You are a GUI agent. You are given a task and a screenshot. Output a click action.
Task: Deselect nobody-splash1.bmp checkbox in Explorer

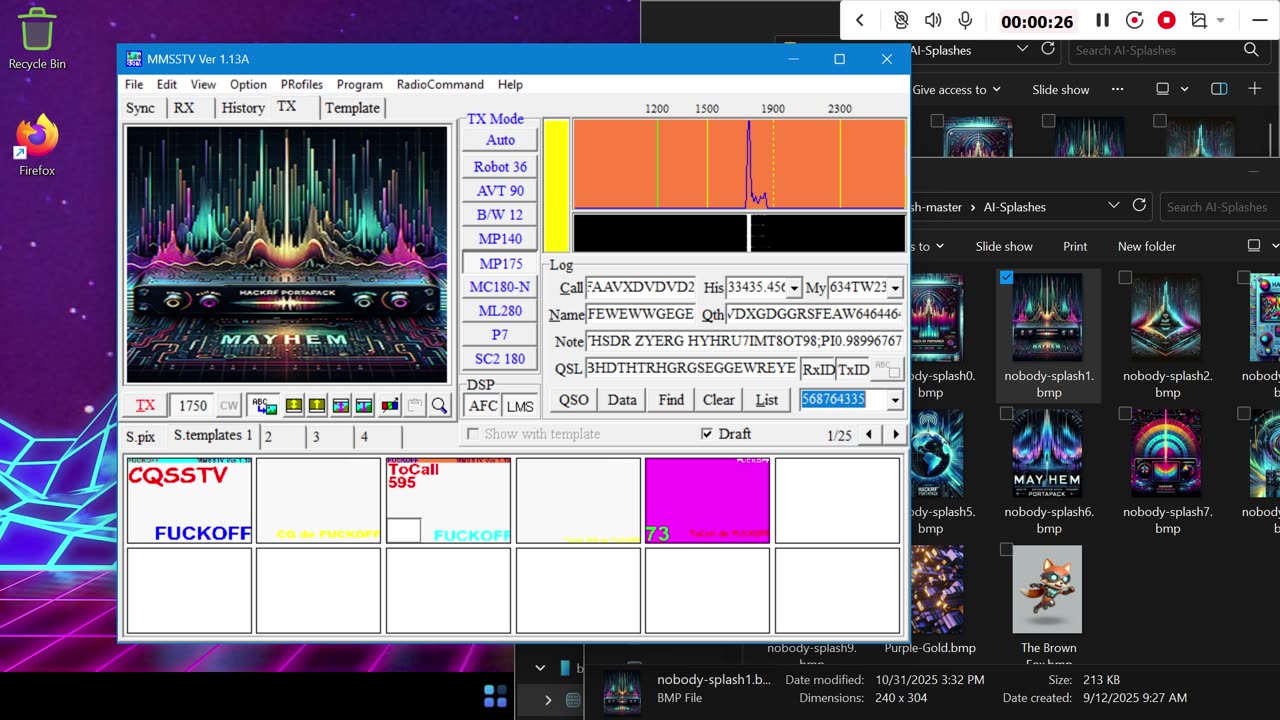coord(1006,277)
